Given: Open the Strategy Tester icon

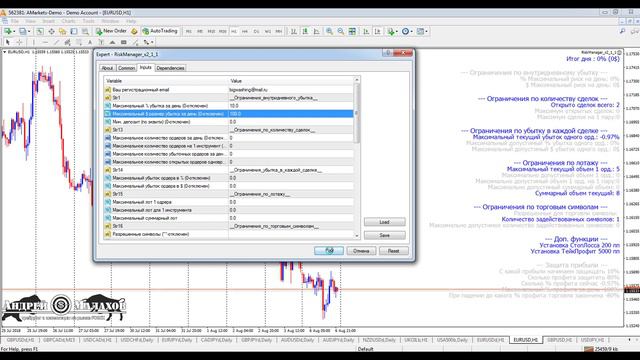Looking at the screenshot, I should 85,31.
